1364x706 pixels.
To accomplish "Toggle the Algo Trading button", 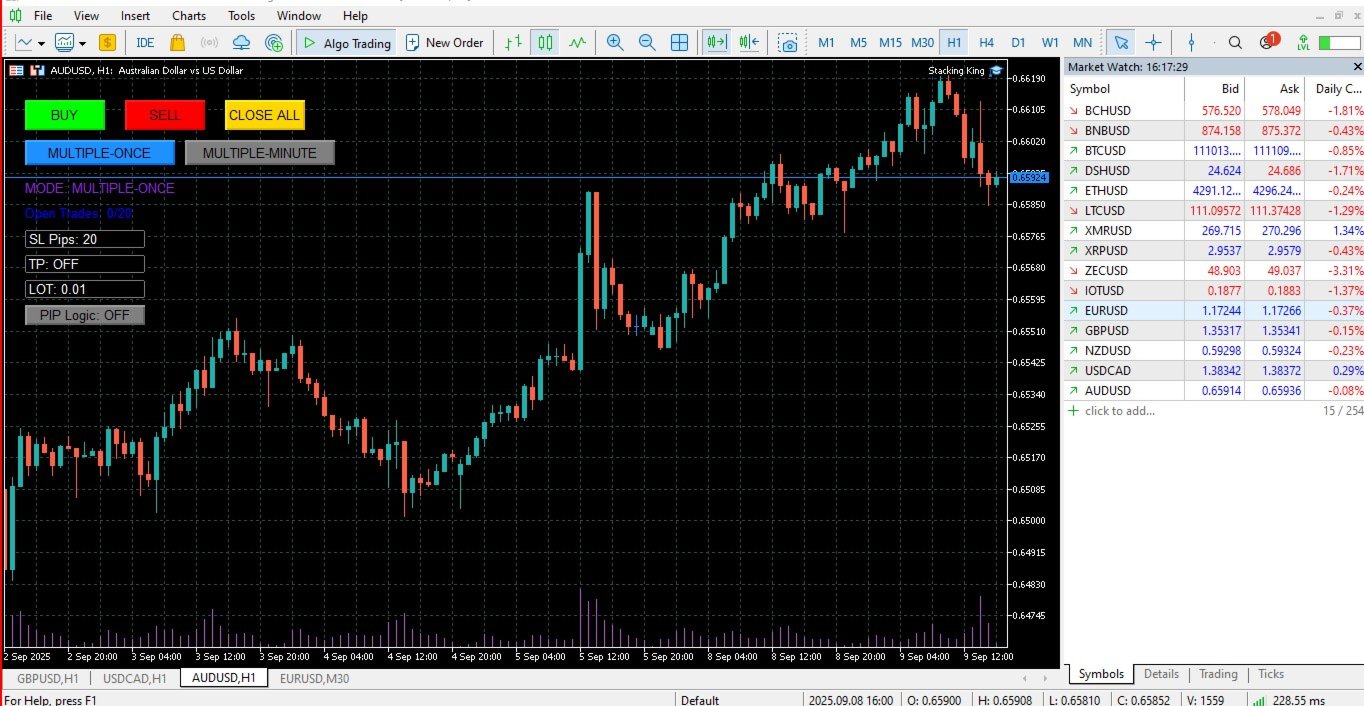I will pyautogui.click(x=346, y=42).
